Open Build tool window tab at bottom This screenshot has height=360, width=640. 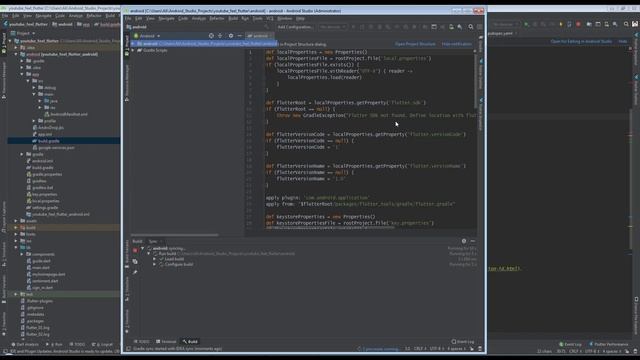click(x=190, y=342)
